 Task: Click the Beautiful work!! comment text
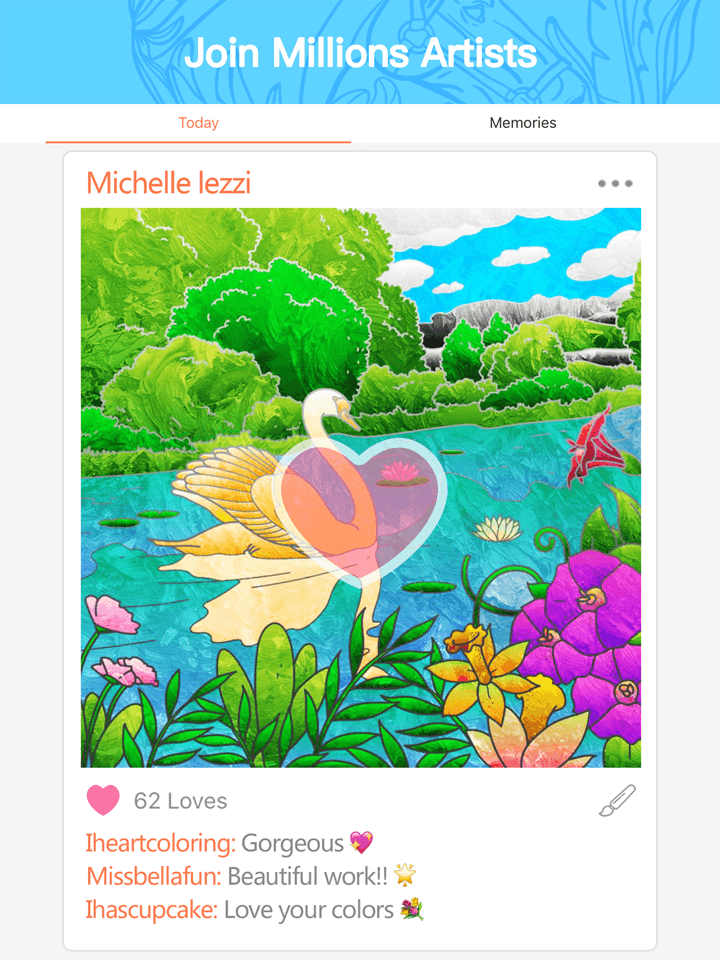[x=307, y=877]
